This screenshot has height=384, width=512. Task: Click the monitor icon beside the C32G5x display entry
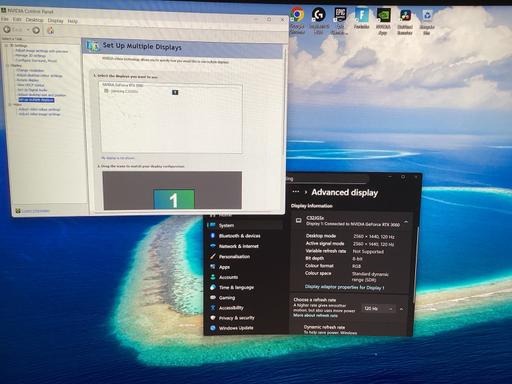point(299,221)
